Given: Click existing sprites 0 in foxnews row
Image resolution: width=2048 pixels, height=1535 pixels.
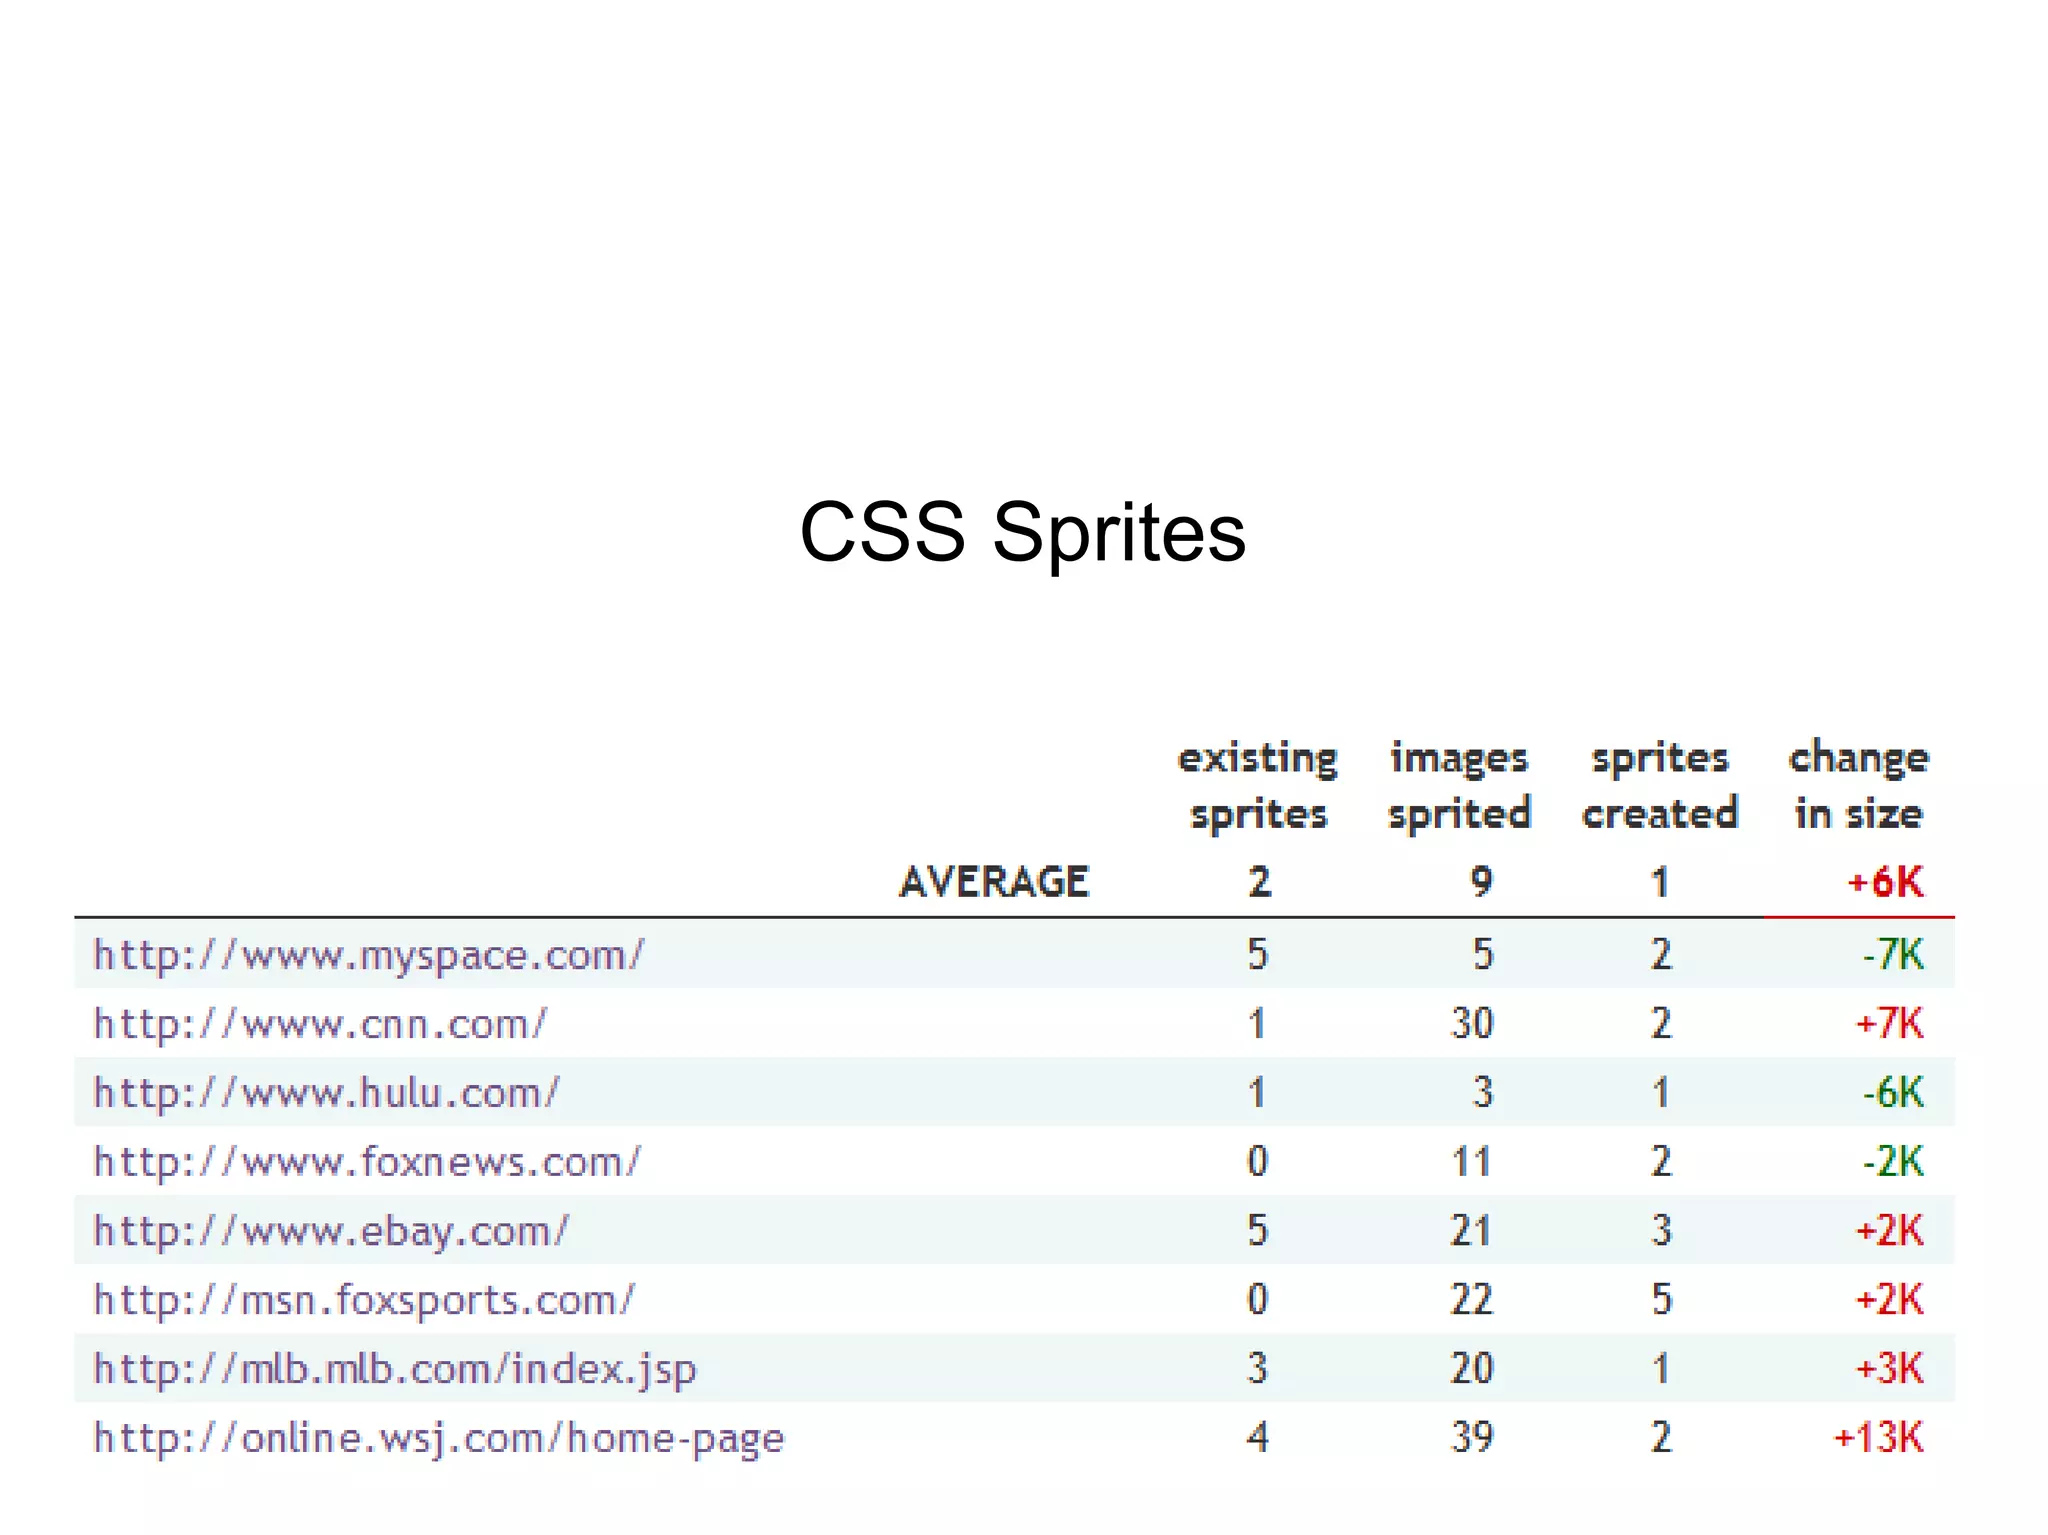Looking at the screenshot, I should [1258, 1162].
